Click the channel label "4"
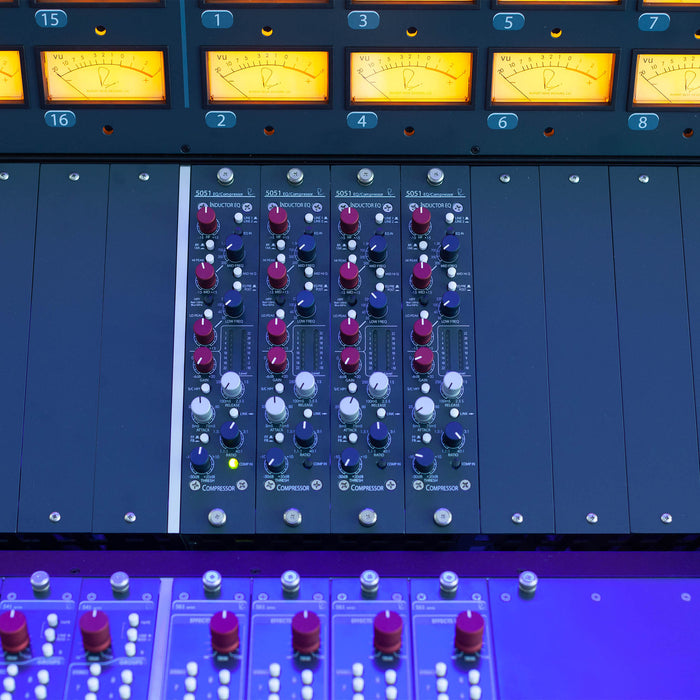Screen dimensions: 700x700 [x=362, y=121]
